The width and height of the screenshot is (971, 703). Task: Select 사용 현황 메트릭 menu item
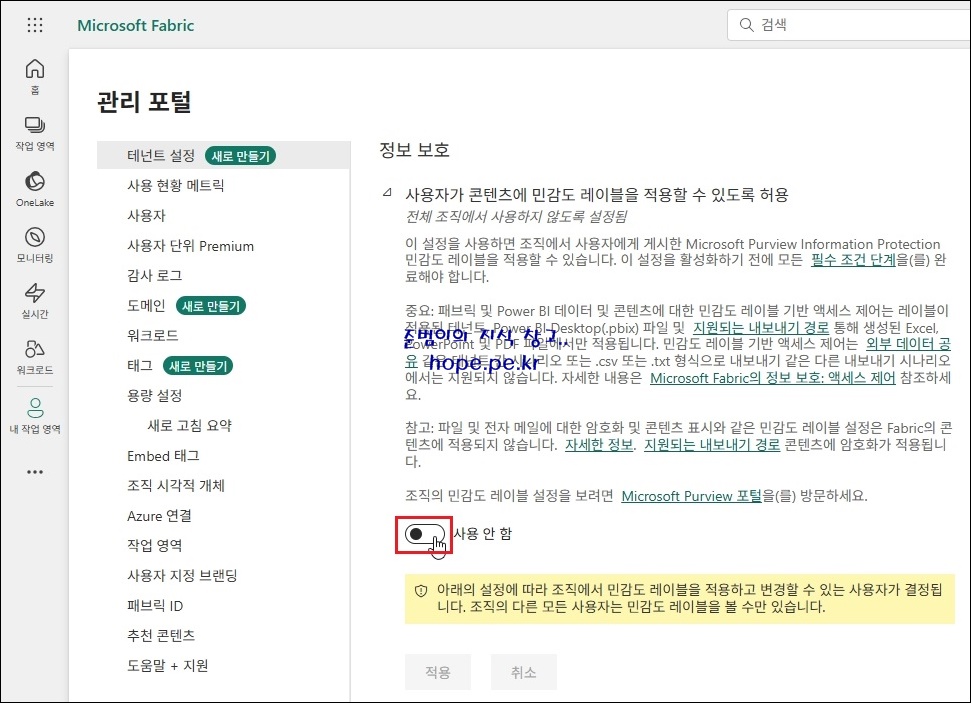(176, 186)
